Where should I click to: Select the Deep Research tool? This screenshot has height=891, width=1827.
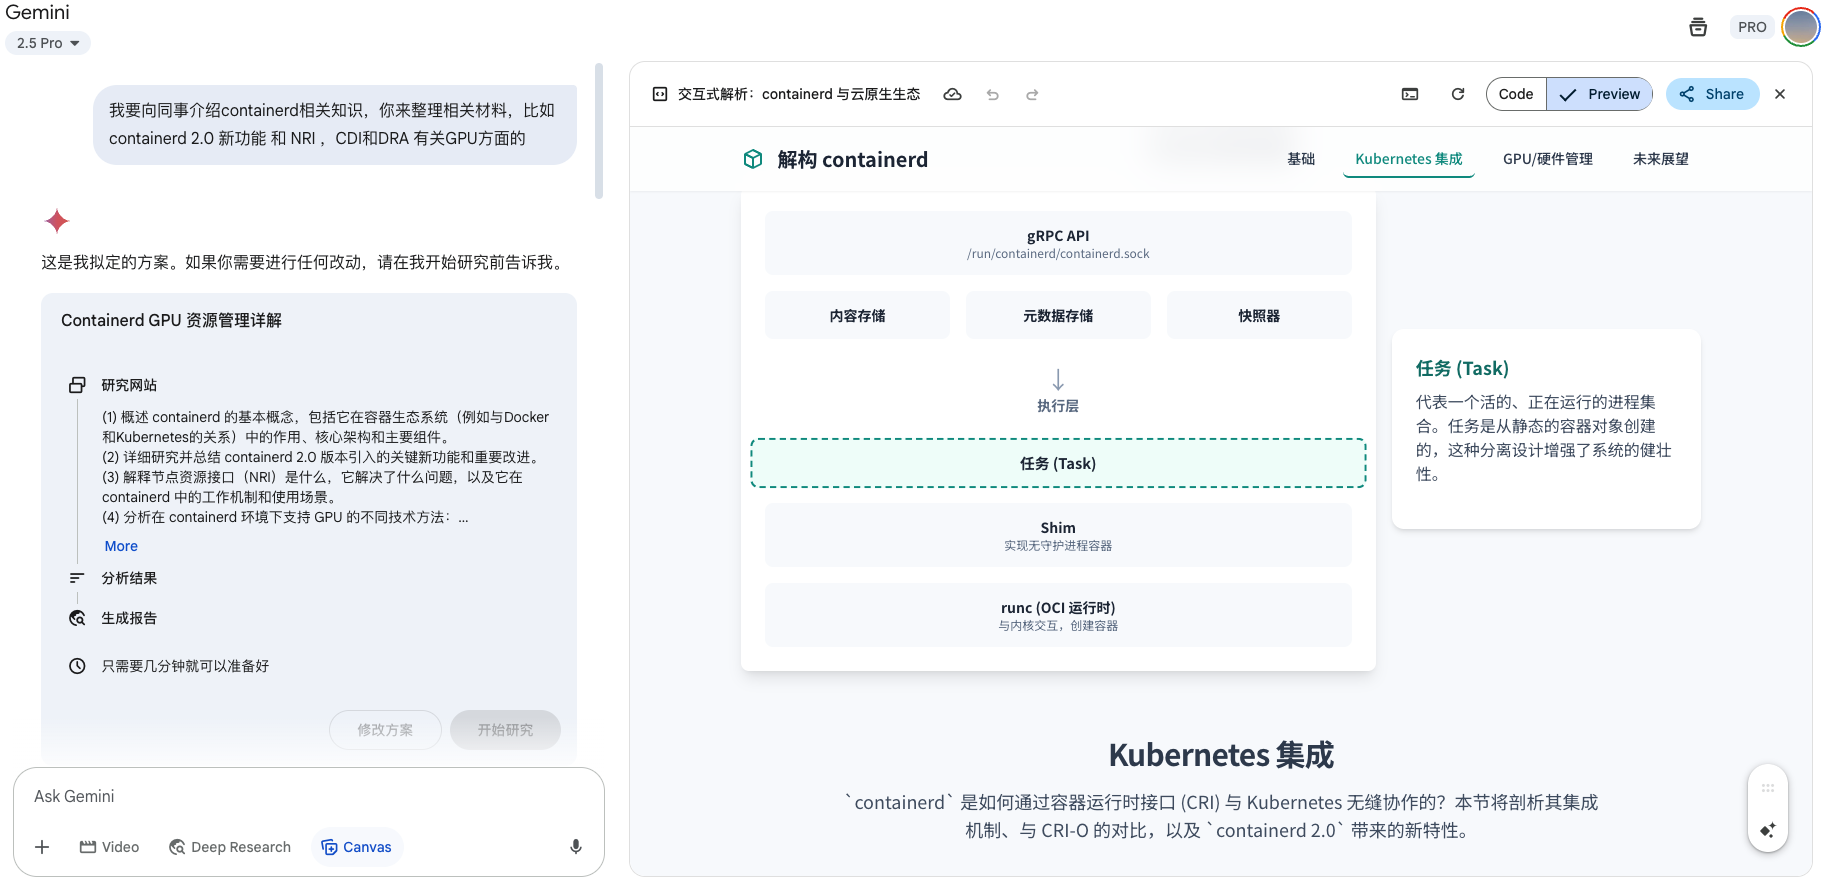[230, 847]
